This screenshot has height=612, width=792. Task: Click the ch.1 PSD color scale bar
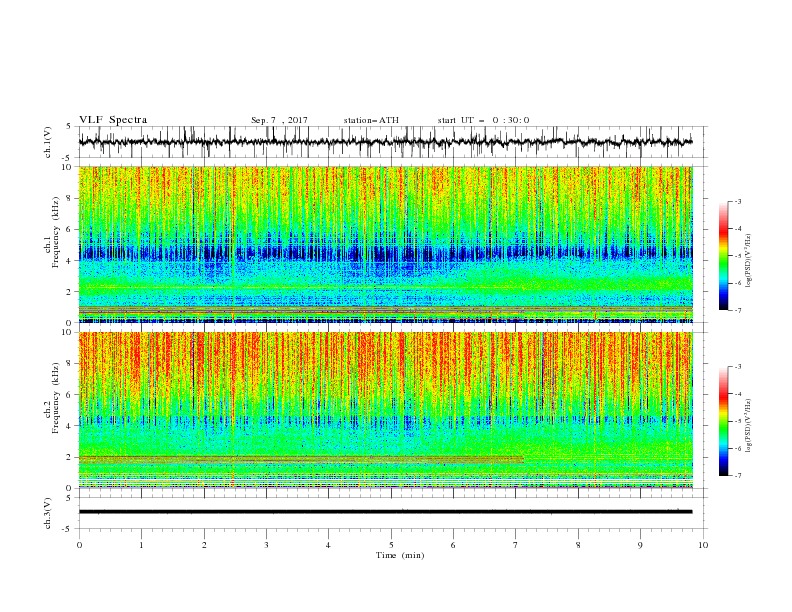[723, 256]
